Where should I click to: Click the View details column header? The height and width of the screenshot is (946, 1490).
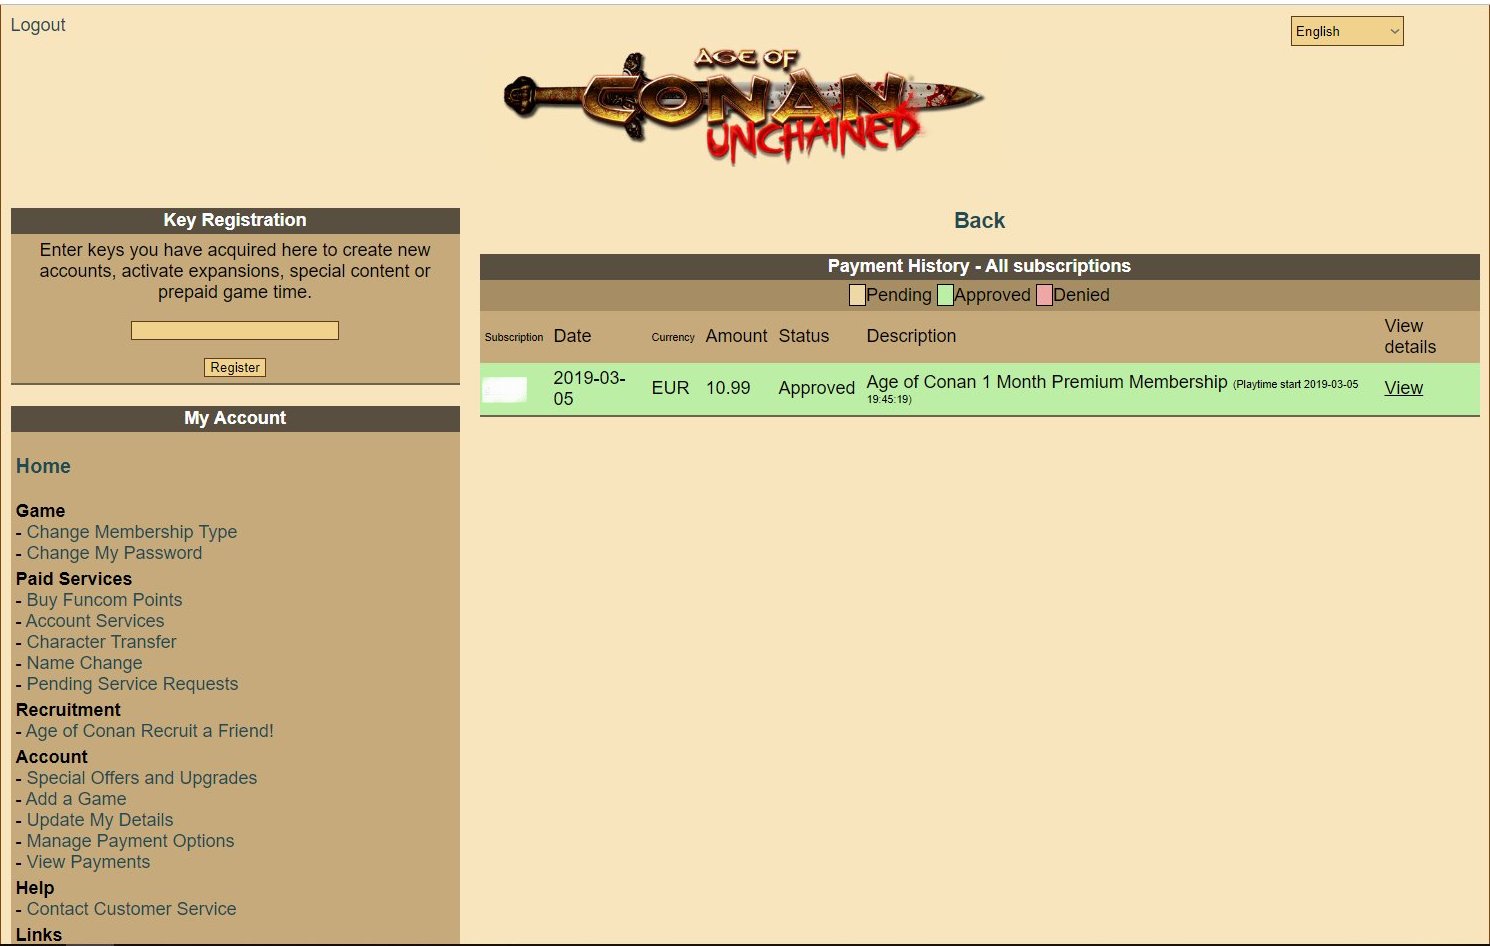[x=1410, y=336]
